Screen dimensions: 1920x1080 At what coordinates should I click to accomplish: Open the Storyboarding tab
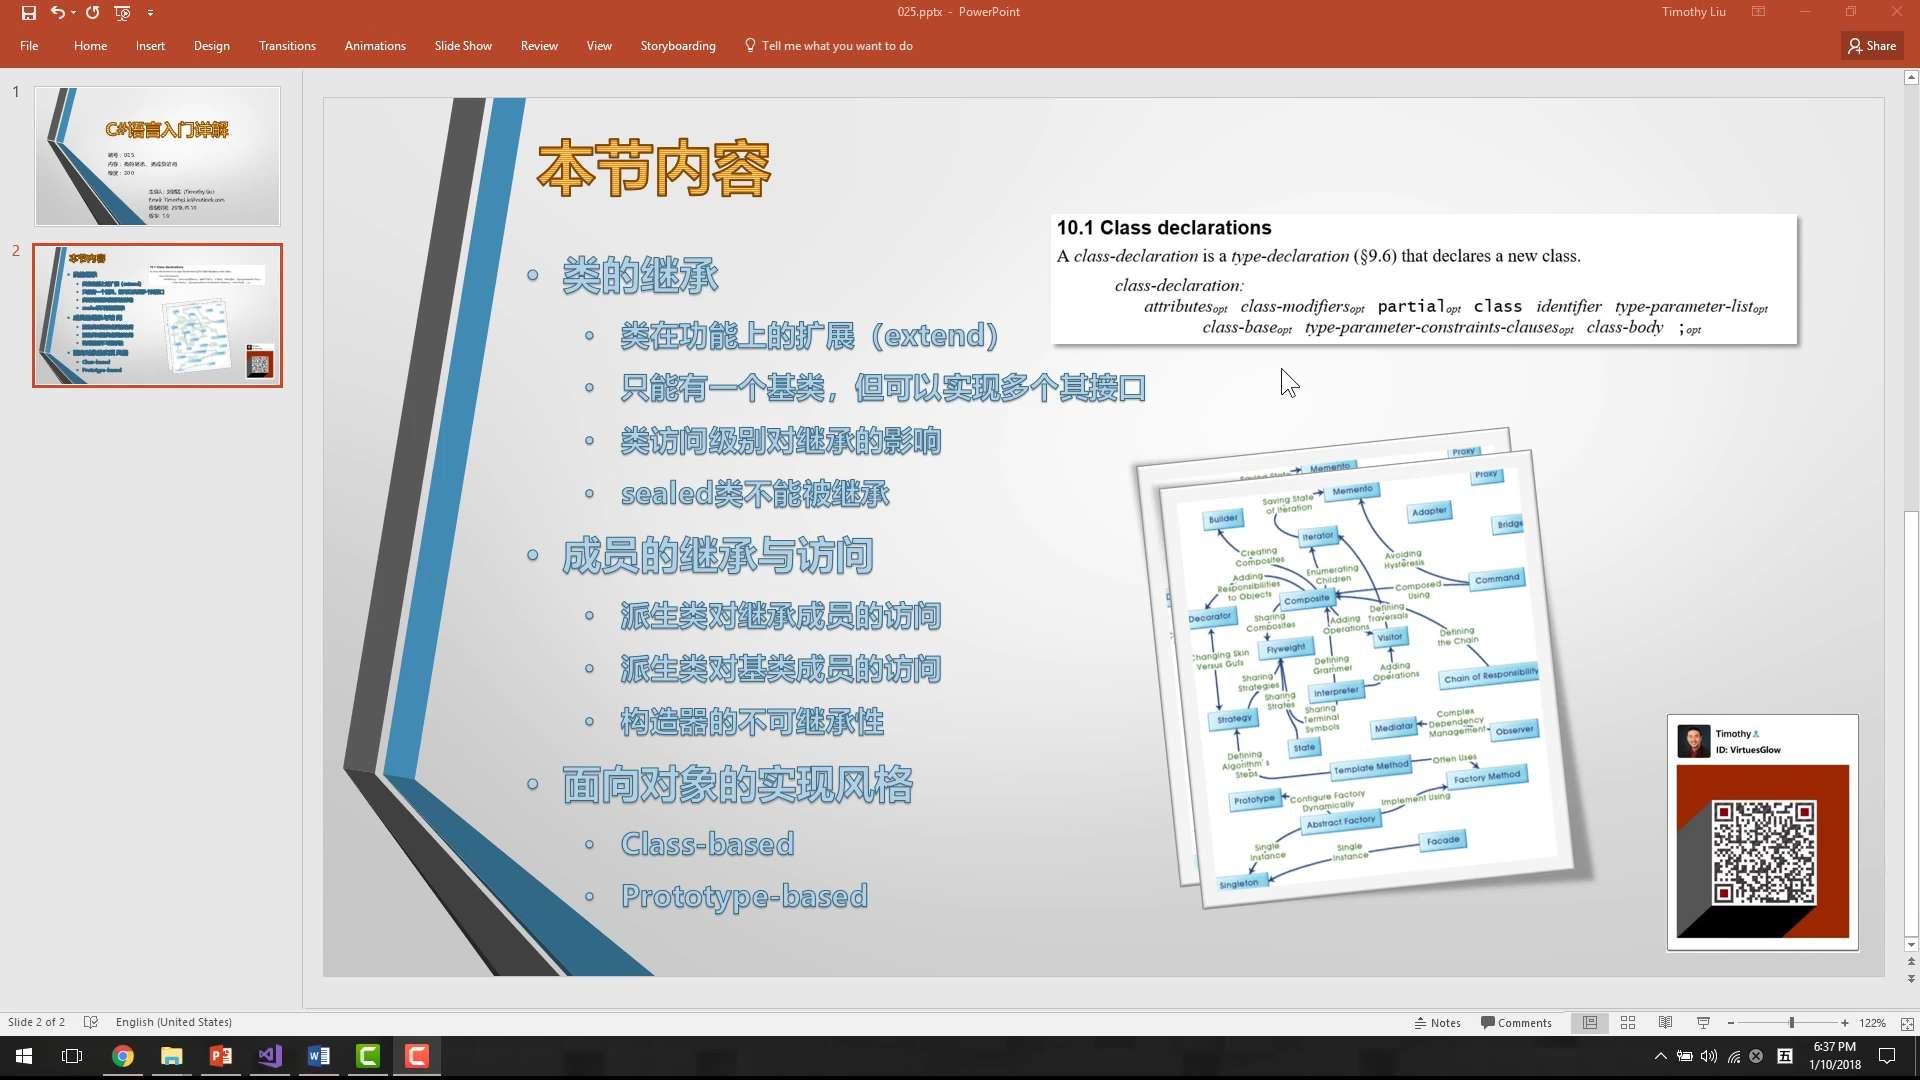tap(678, 46)
